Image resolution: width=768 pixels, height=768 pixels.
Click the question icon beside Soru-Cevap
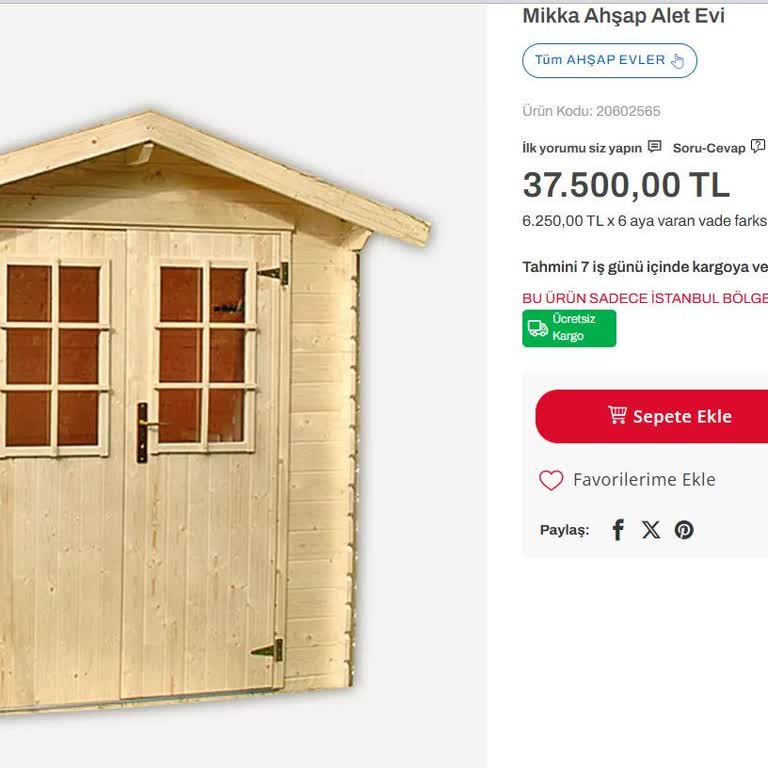[758, 146]
